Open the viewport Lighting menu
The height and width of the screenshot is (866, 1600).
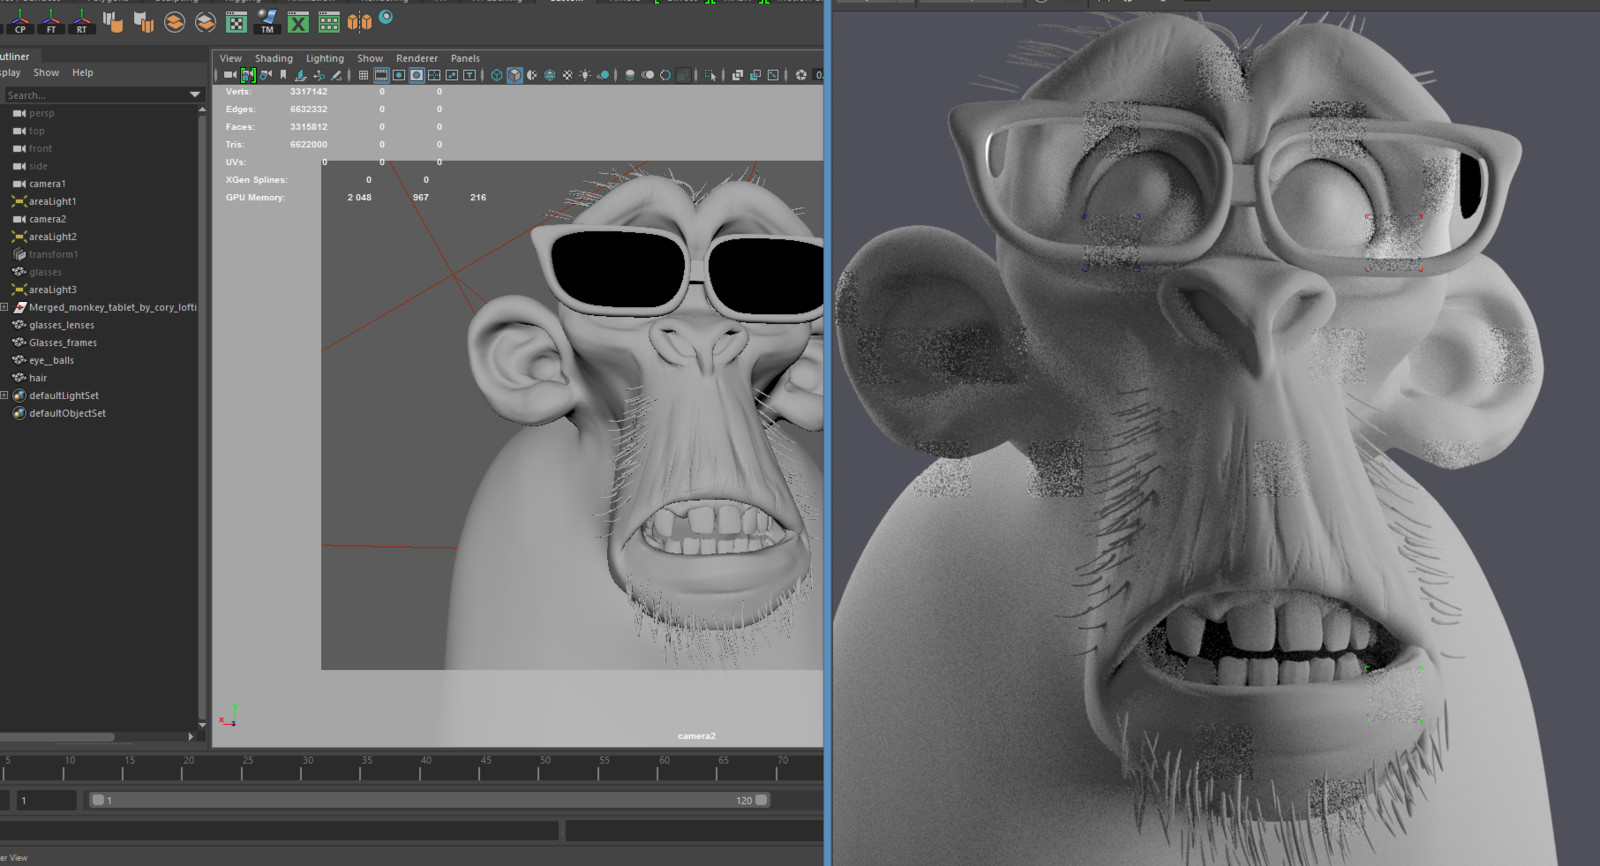tap(324, 58)
